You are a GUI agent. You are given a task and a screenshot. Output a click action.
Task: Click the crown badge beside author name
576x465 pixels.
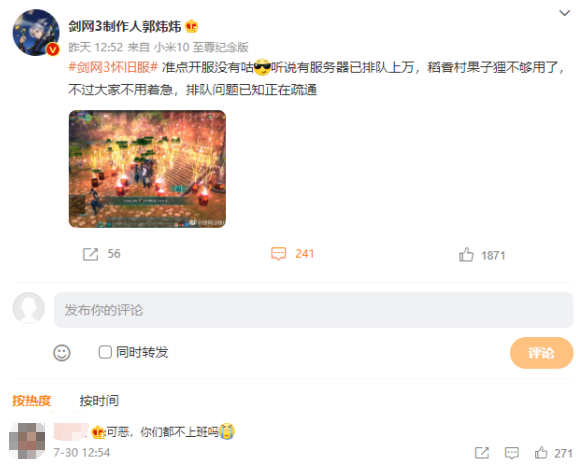click(191, 26)
